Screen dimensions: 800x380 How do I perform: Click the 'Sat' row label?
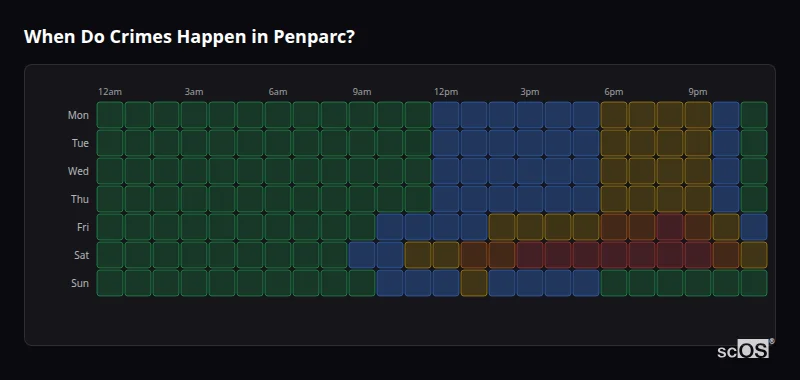81,256
